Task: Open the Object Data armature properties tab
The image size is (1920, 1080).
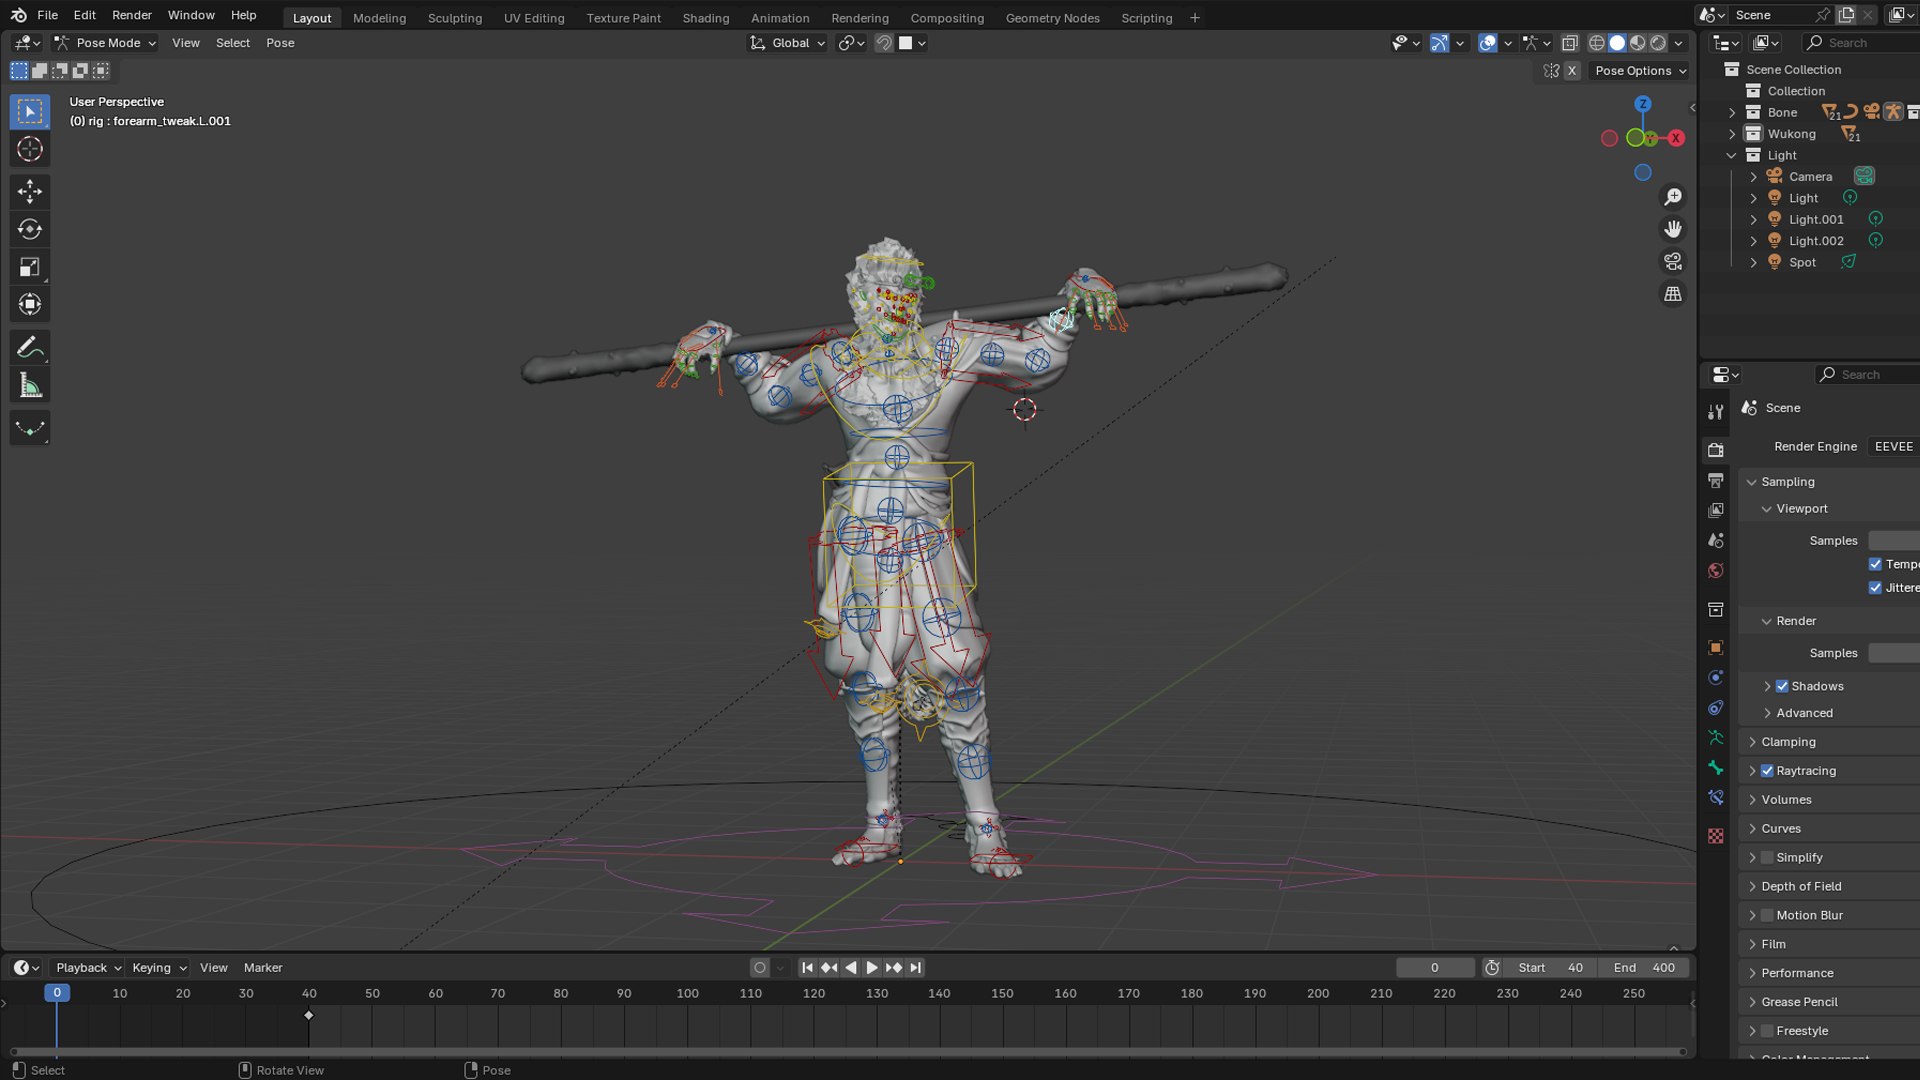Action: 1716,738
